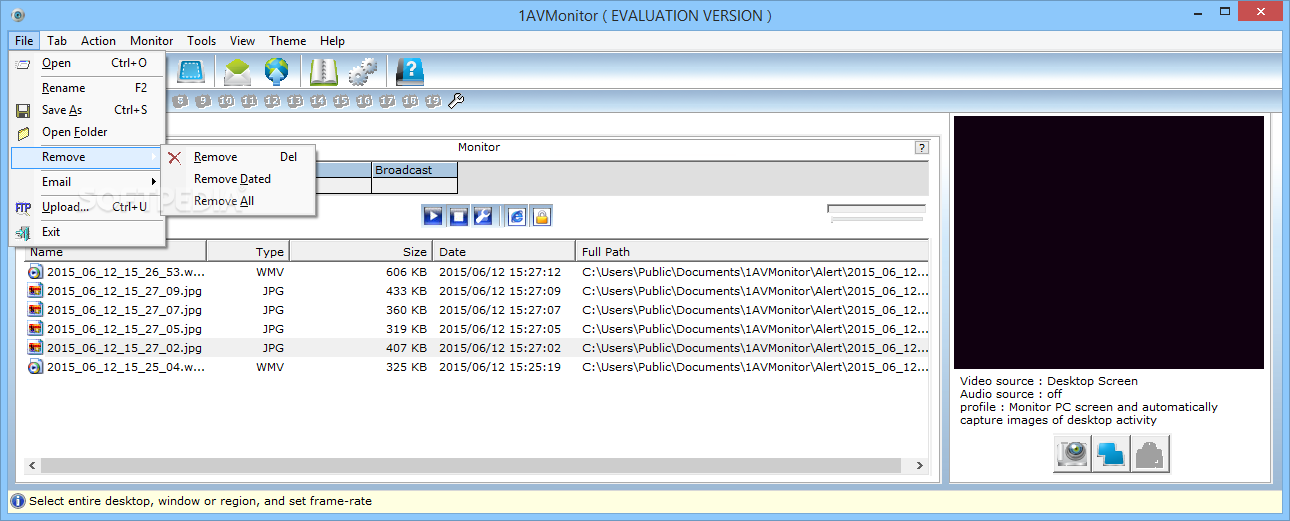
Task: Sort file list by Full Path column
Action: [752, 252]
